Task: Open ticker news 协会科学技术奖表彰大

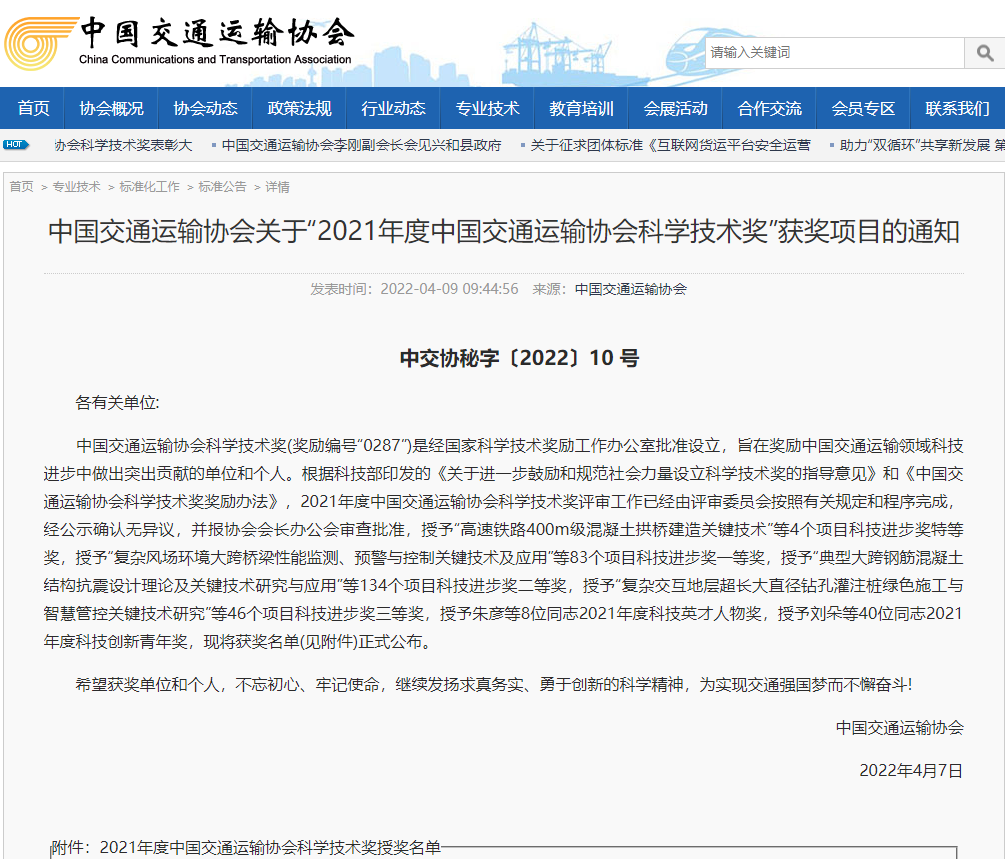Action: 123,146
